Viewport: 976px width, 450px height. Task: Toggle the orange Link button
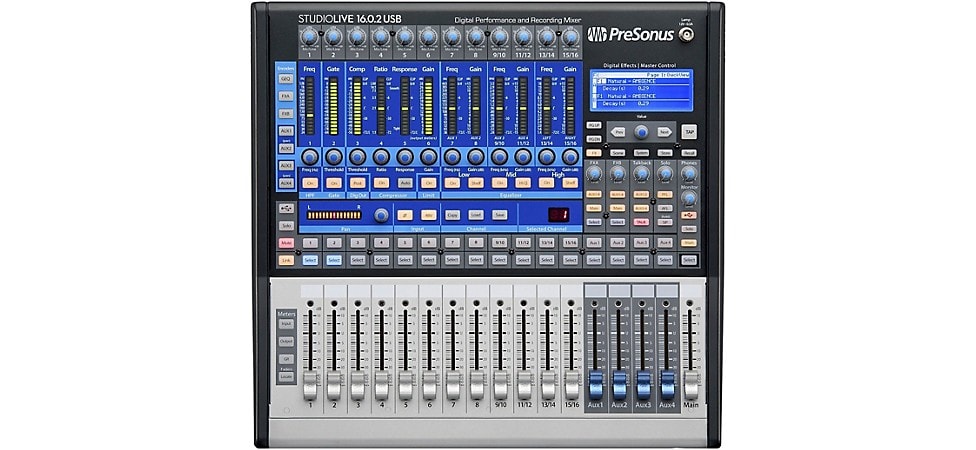pyautogui.click(x=286, y=260)
